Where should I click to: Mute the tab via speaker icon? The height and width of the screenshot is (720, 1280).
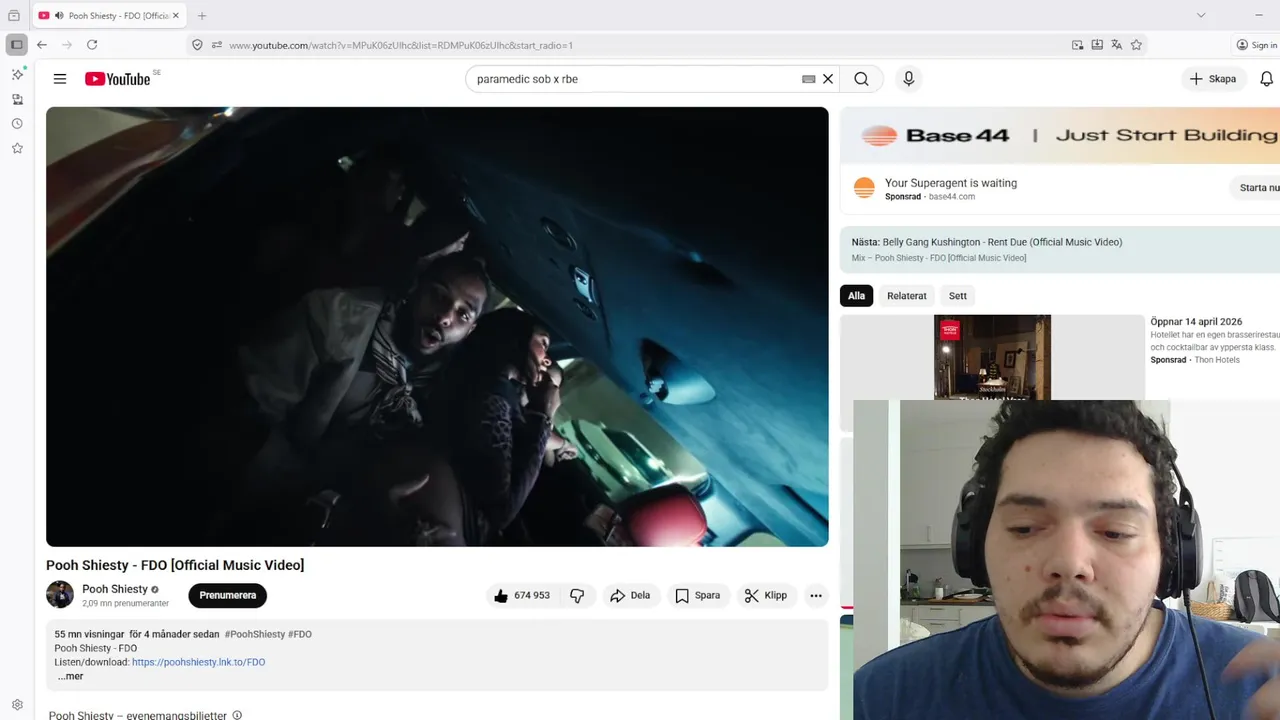click(x=59, y=16)
